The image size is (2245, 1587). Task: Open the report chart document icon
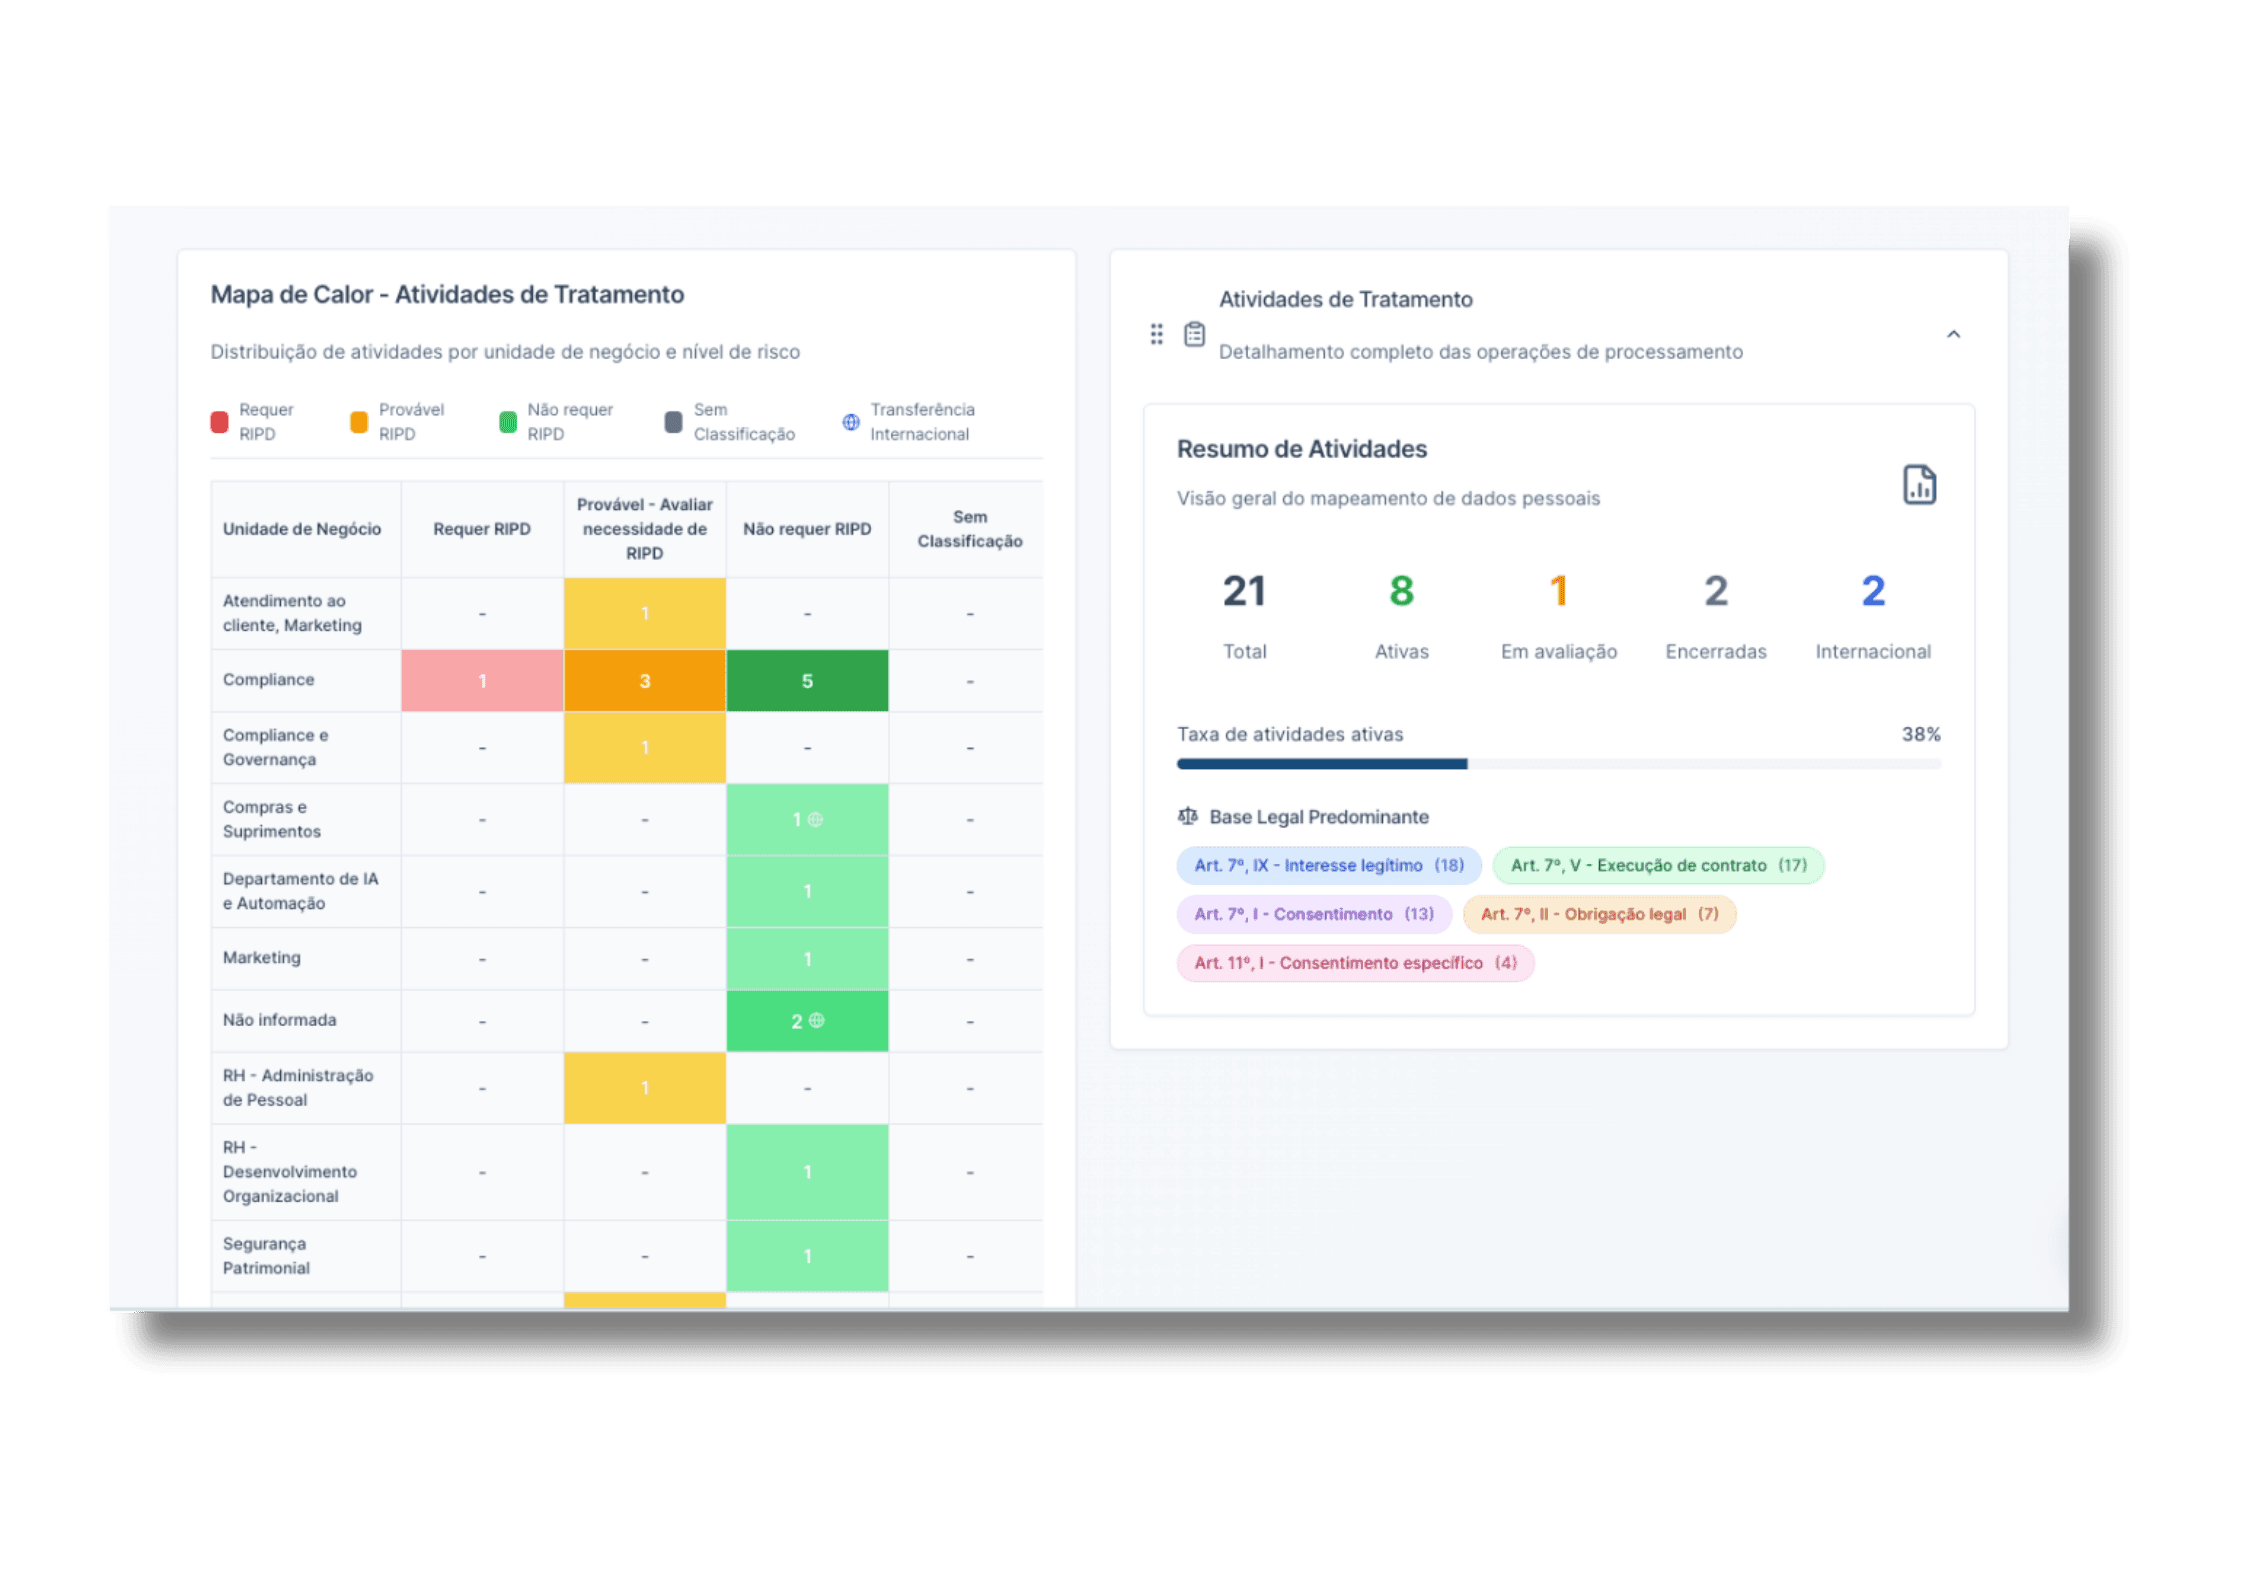tap(1918, 485)
